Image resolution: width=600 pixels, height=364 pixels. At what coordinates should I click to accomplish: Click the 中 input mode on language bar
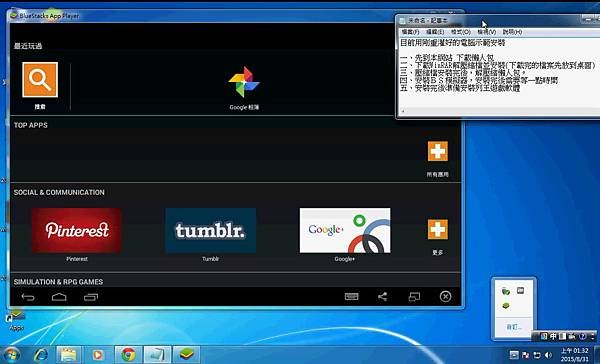point(553,336)
